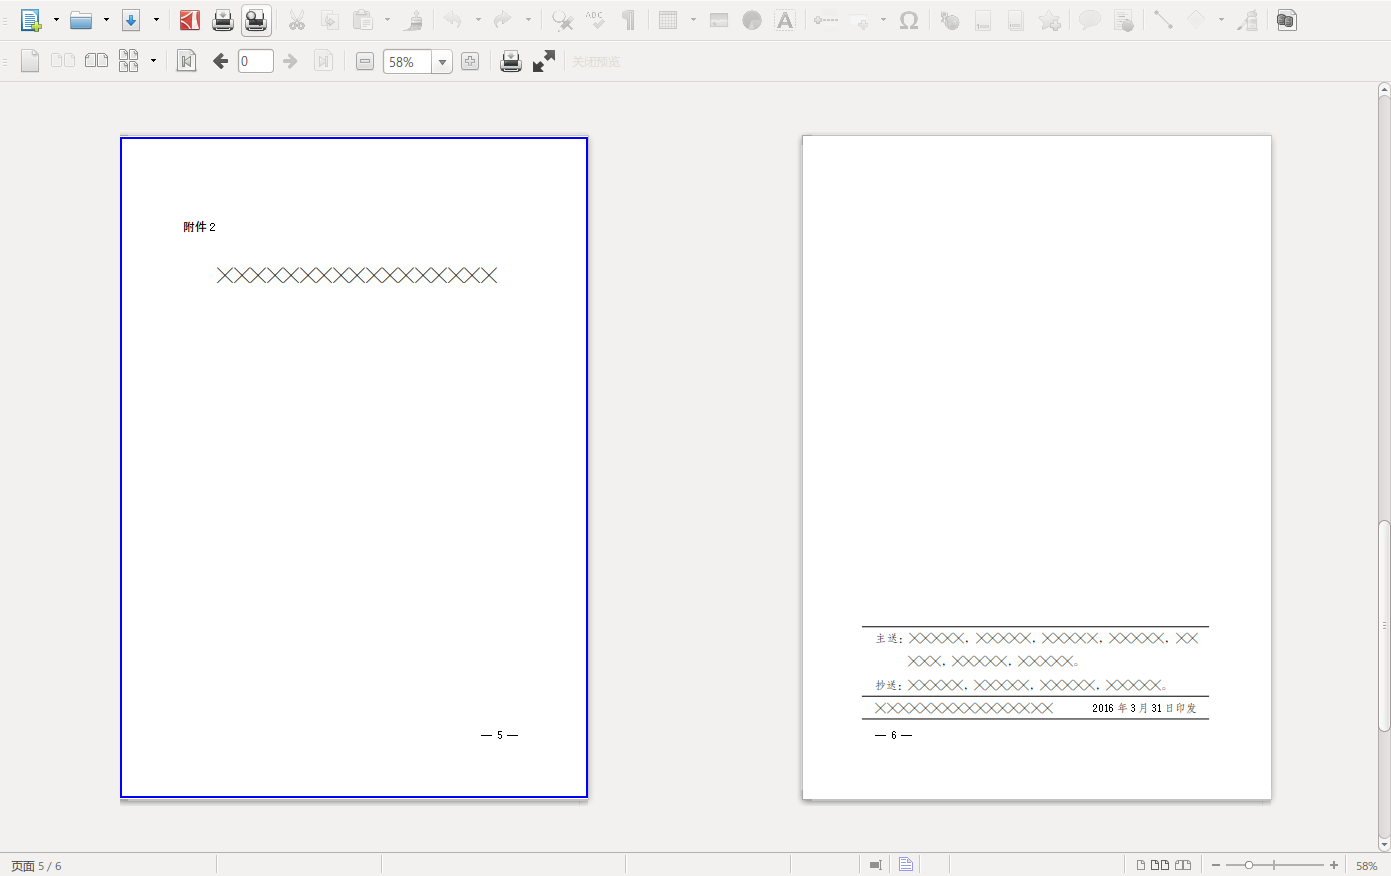Click the status bar zoom minus button

pos(1216,865)
